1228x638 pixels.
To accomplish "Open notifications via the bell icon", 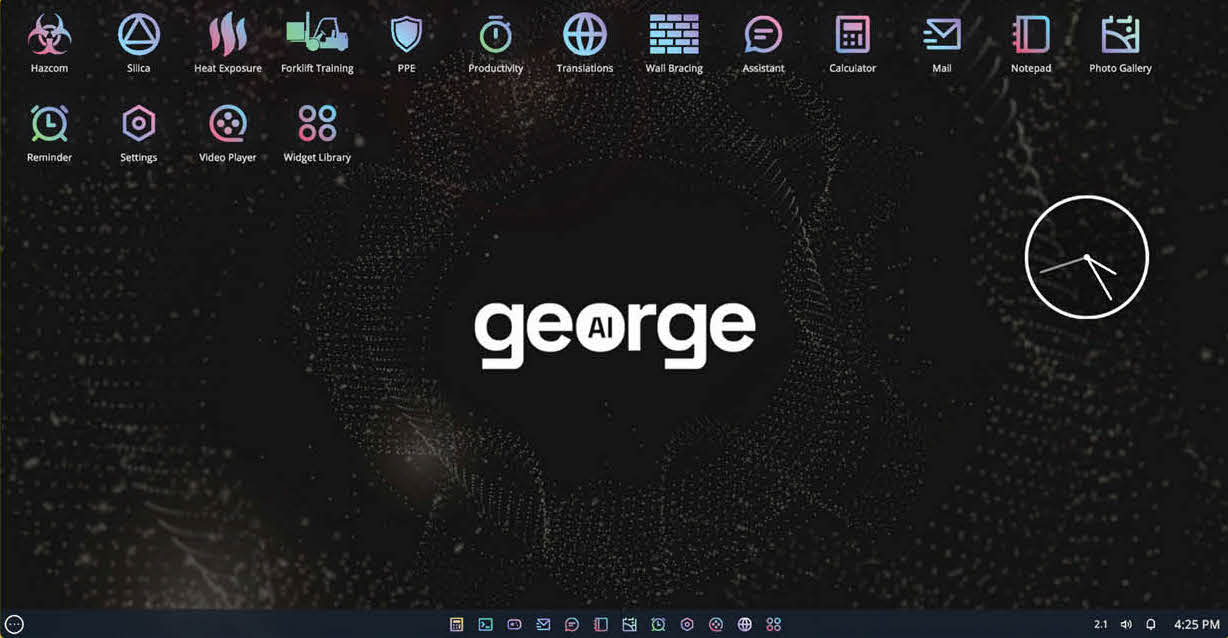I will (1150, 624).
